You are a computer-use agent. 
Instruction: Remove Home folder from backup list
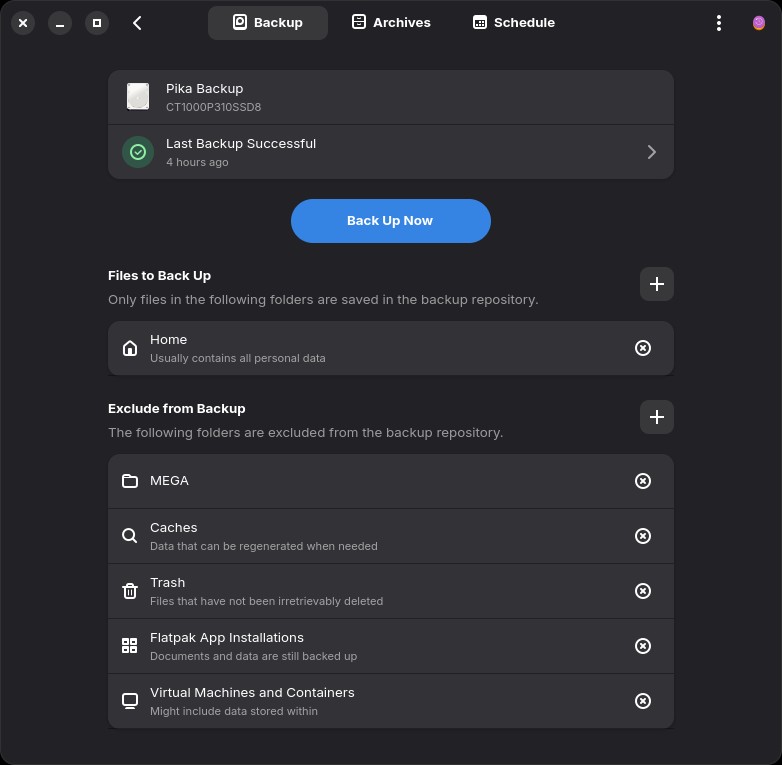pyautogui.click(x=643, y=348)
